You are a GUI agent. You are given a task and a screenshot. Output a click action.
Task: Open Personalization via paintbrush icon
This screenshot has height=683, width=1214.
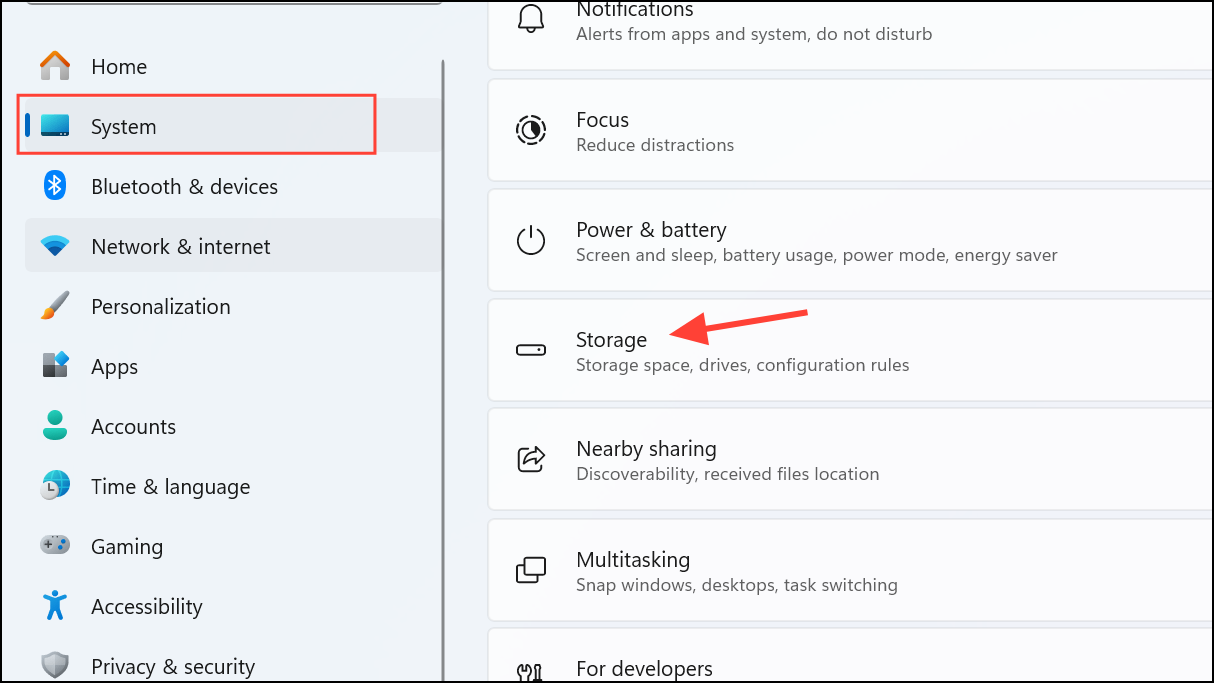(x=55, y=306)
